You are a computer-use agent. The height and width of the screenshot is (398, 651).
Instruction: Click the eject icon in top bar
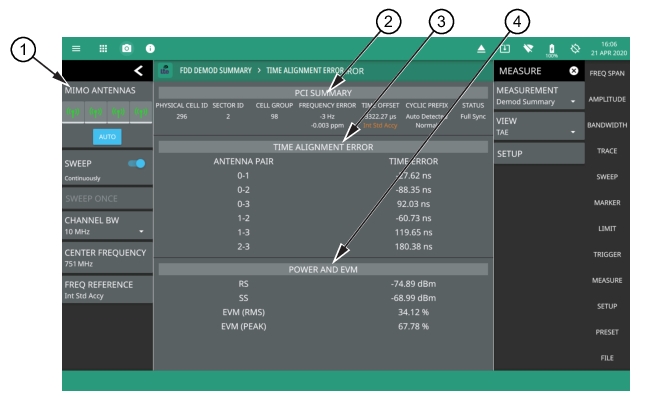(481, 49)
